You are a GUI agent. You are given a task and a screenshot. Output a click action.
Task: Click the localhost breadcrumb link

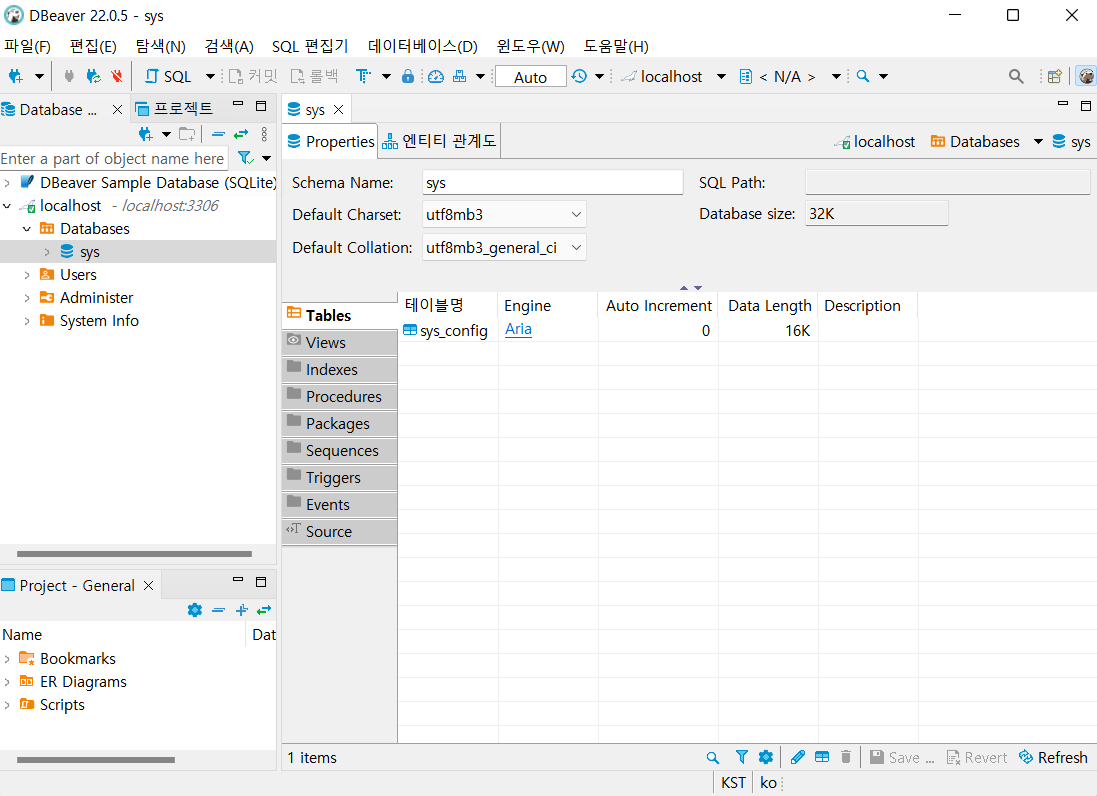point(875,142)
